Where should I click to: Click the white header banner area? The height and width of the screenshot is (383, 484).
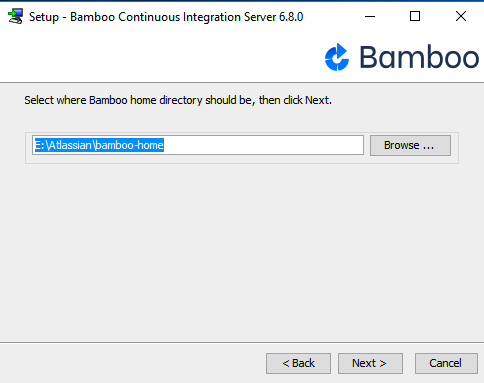tap(160, 57)
